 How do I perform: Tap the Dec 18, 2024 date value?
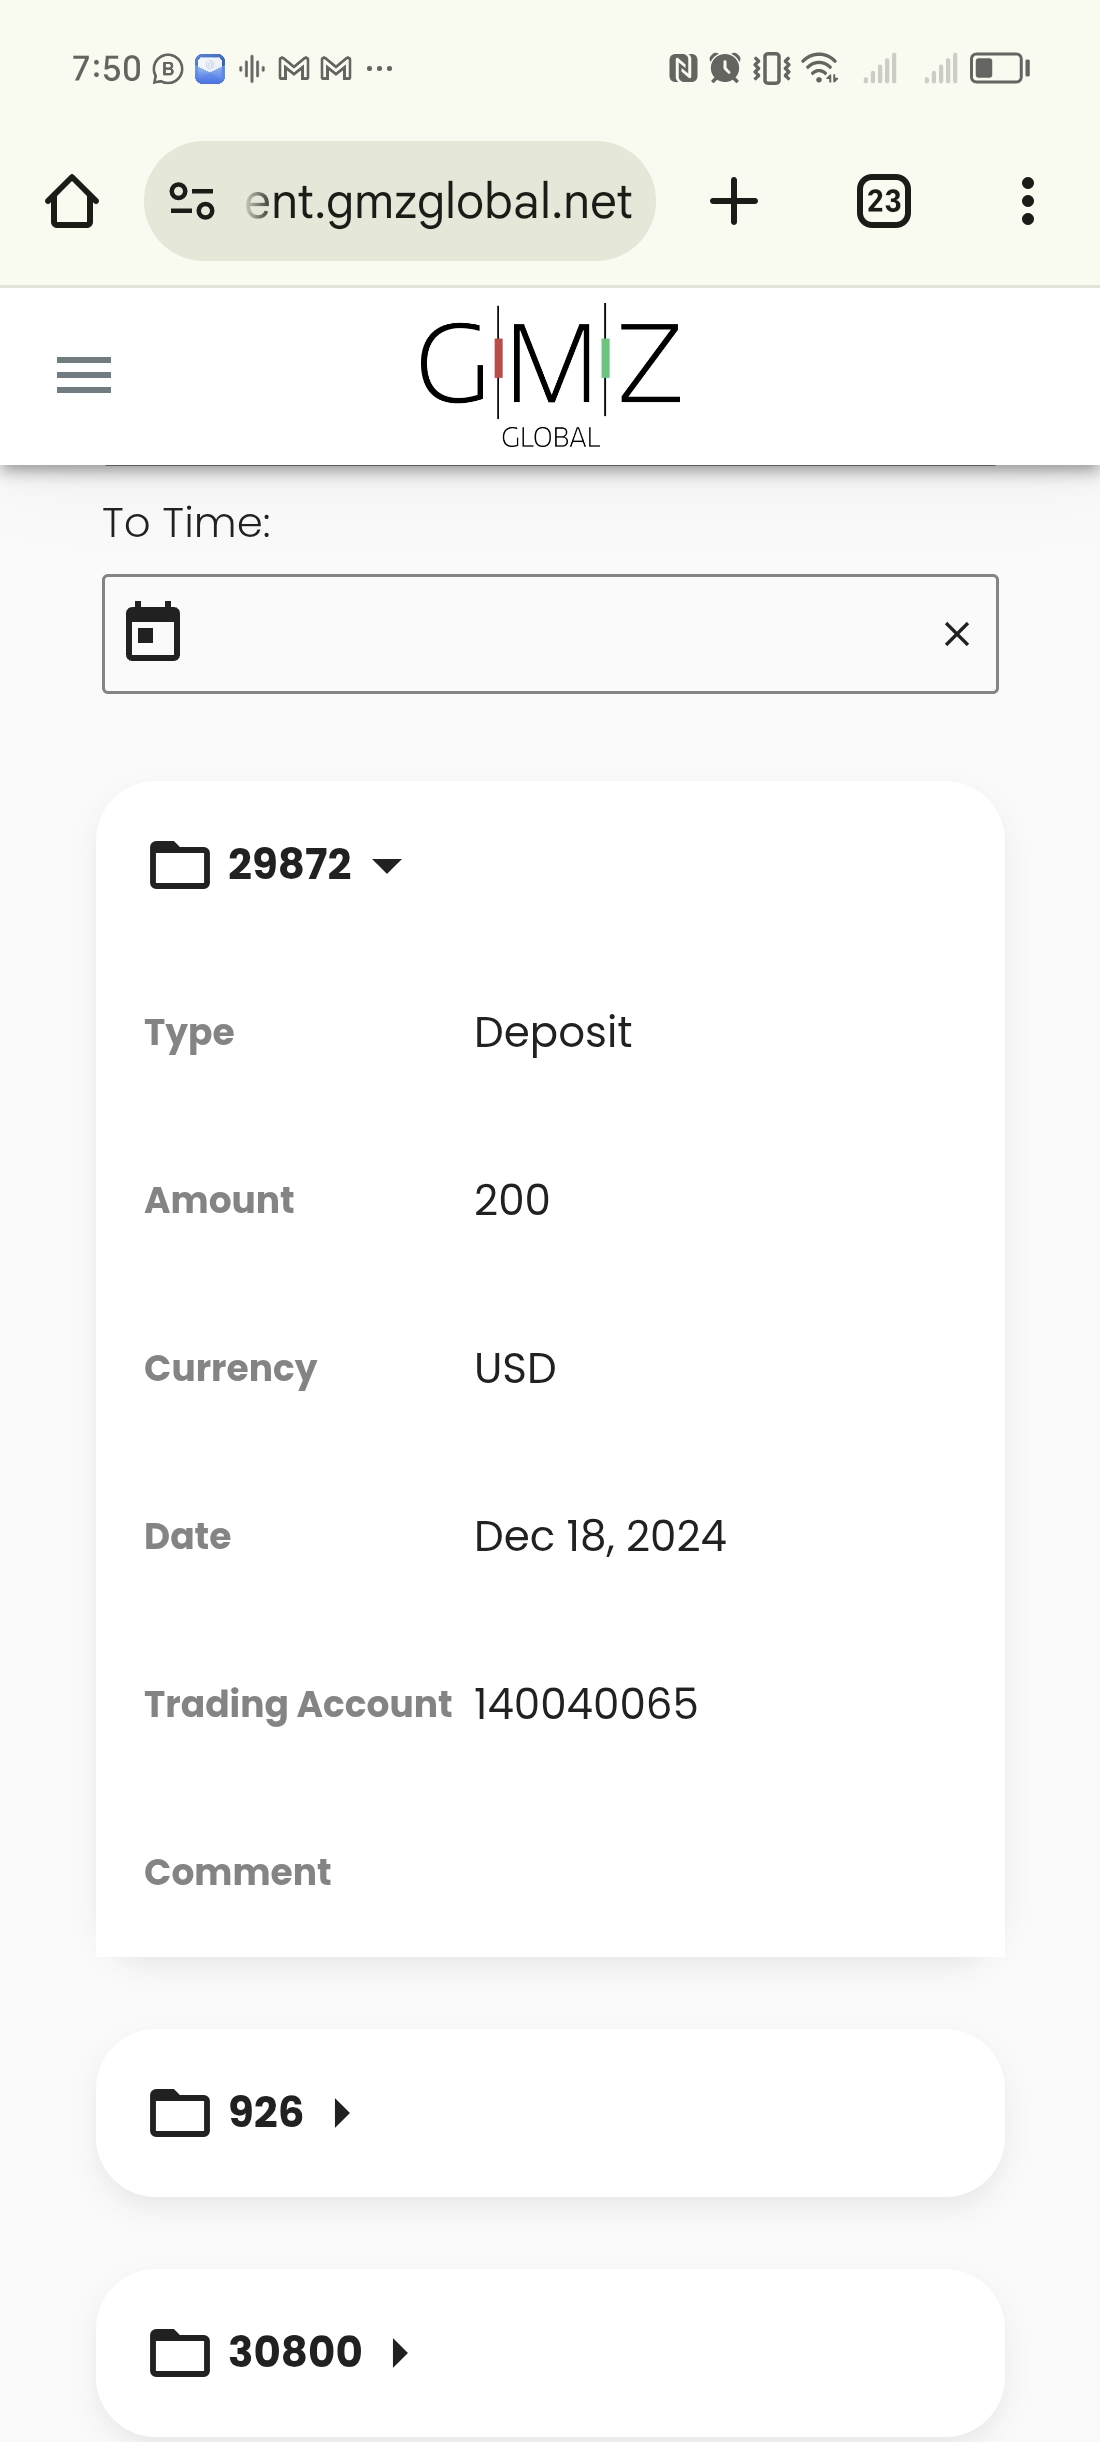[600, 1536]
